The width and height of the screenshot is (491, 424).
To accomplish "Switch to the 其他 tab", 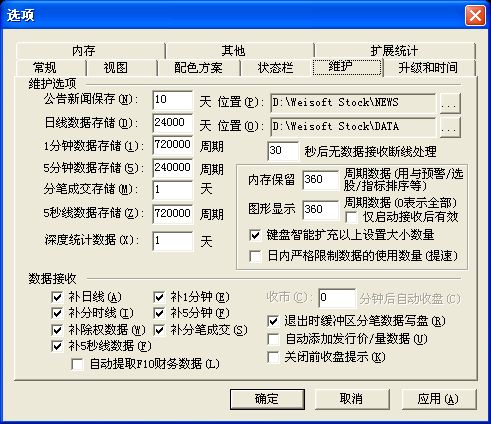I will tap(240, 51).
